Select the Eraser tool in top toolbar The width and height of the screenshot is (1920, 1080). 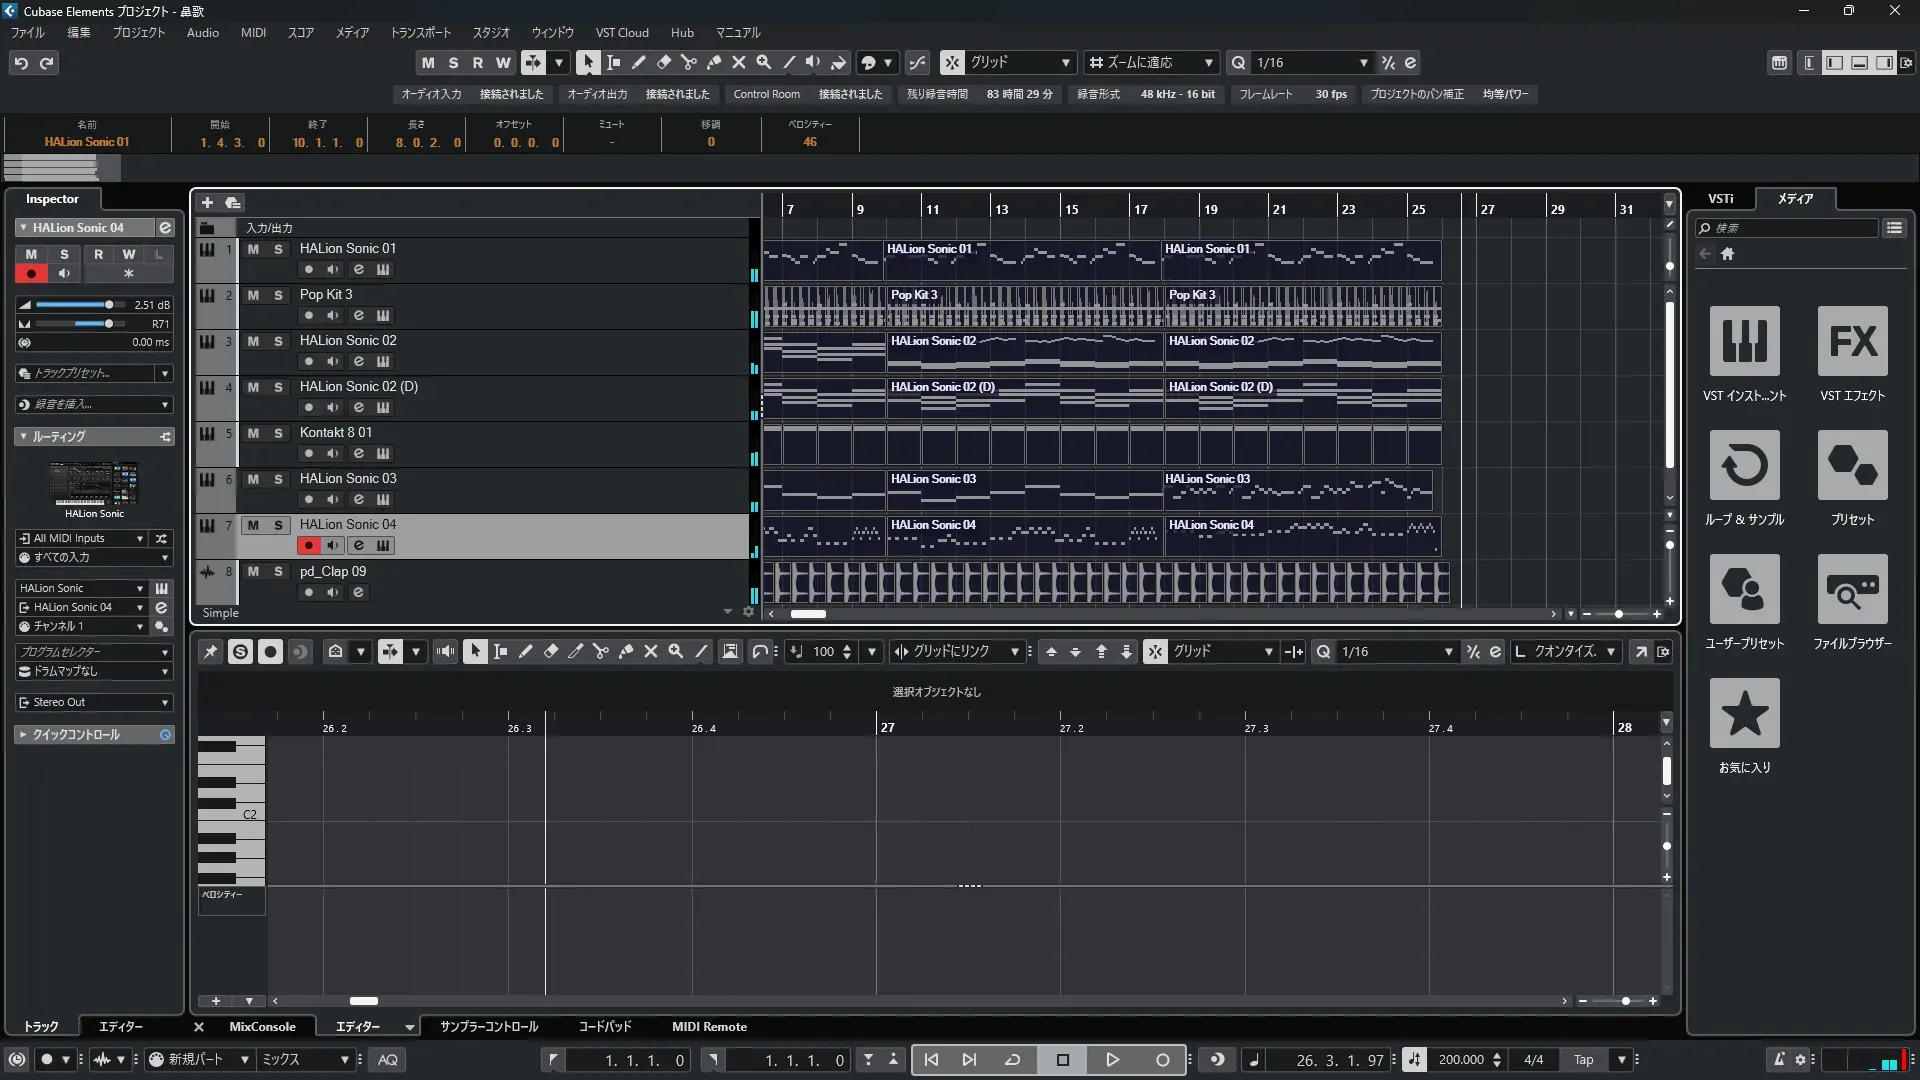pyautogui.click(x=663, y=62)
